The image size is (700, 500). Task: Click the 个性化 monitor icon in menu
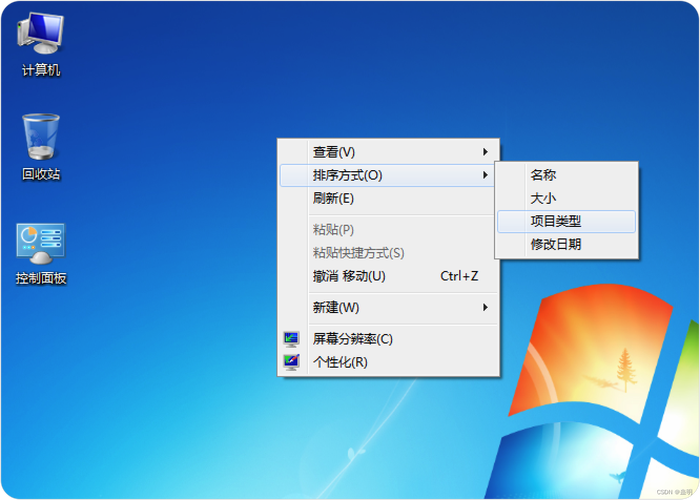292,362
